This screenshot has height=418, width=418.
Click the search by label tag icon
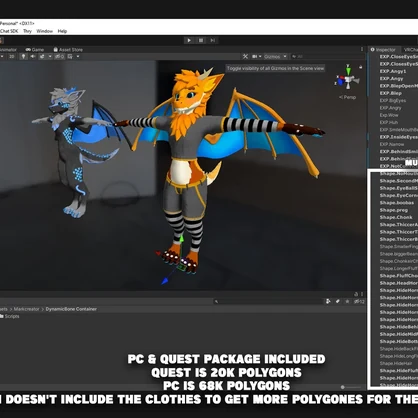(x=338, y=301)
